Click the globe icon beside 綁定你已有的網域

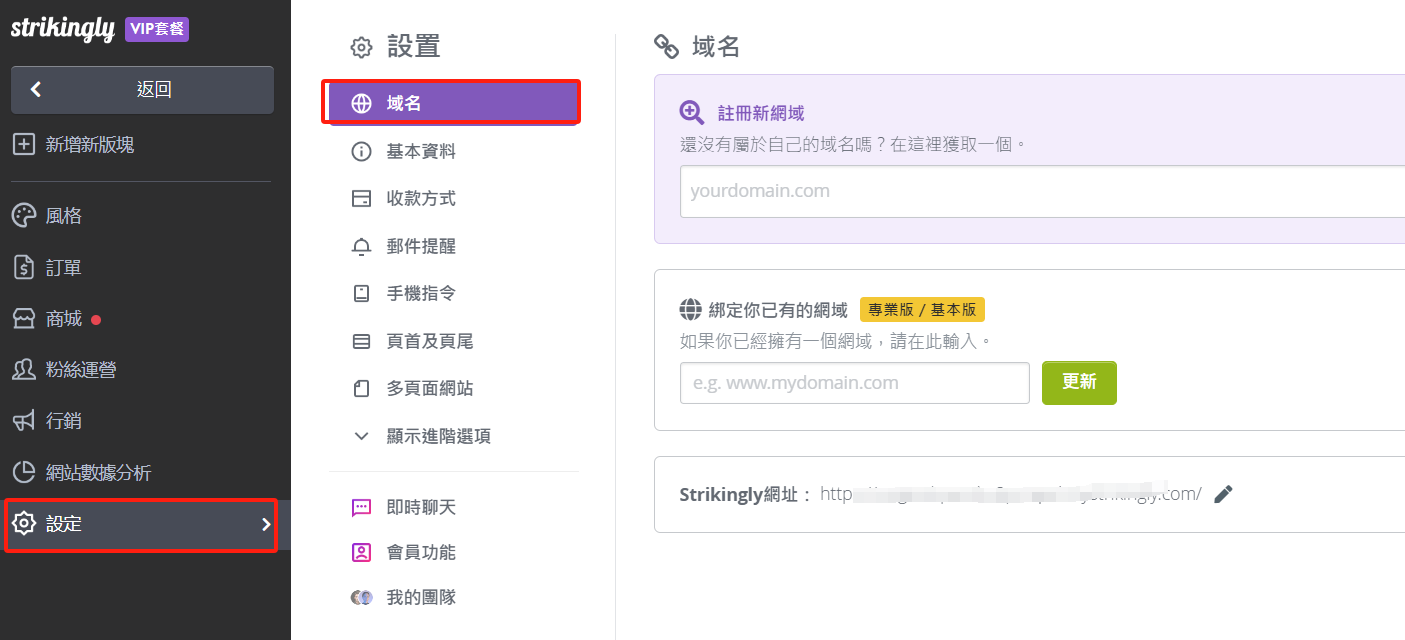(691, 309)
